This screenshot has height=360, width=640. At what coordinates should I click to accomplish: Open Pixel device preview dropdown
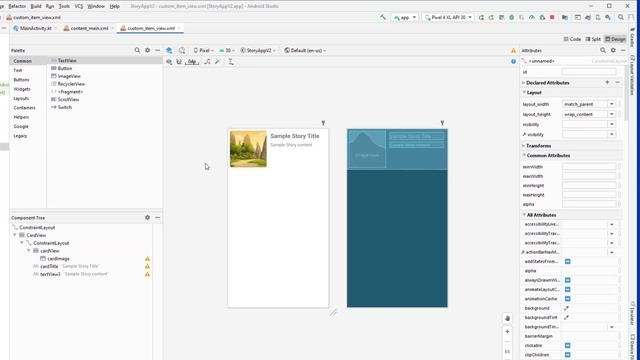tap(204, 51)
